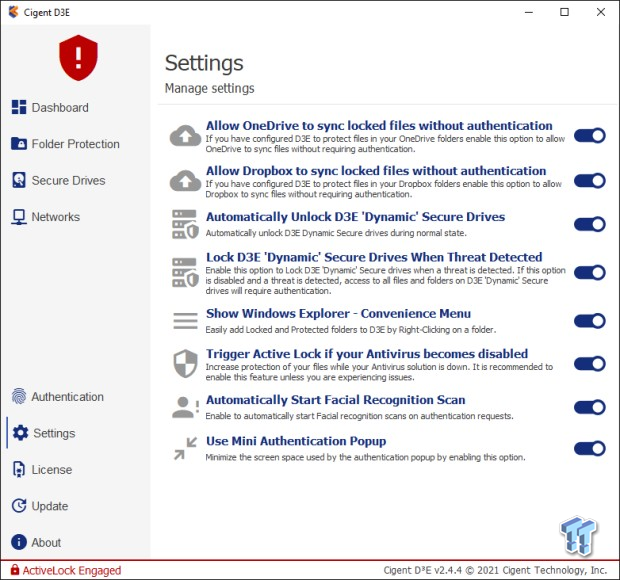Click the Automatically Unlock drives server icon

point(185,224)
